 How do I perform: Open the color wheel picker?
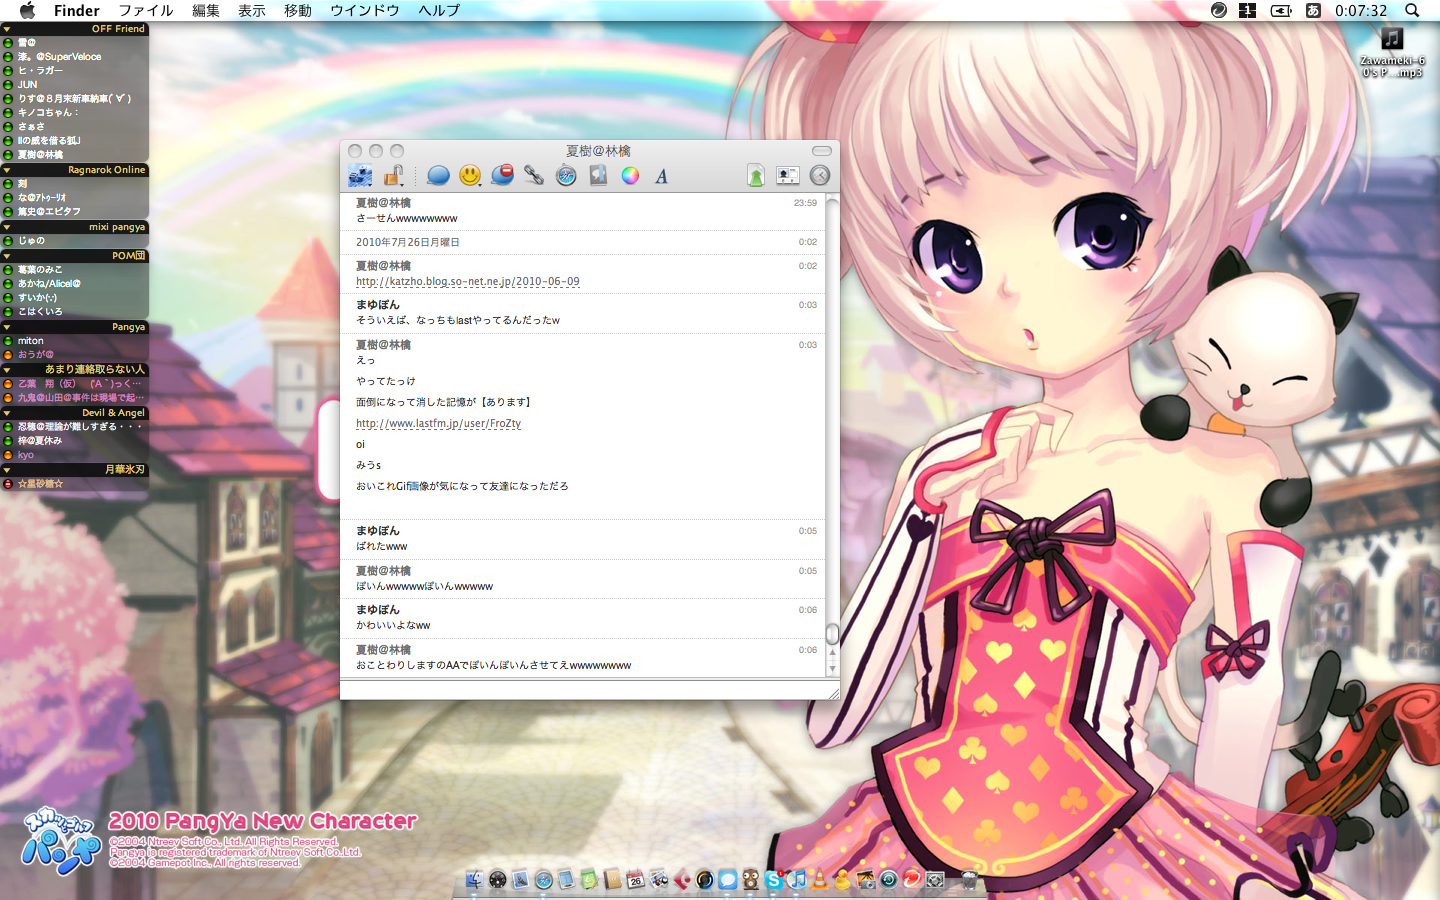coord(630,176)
